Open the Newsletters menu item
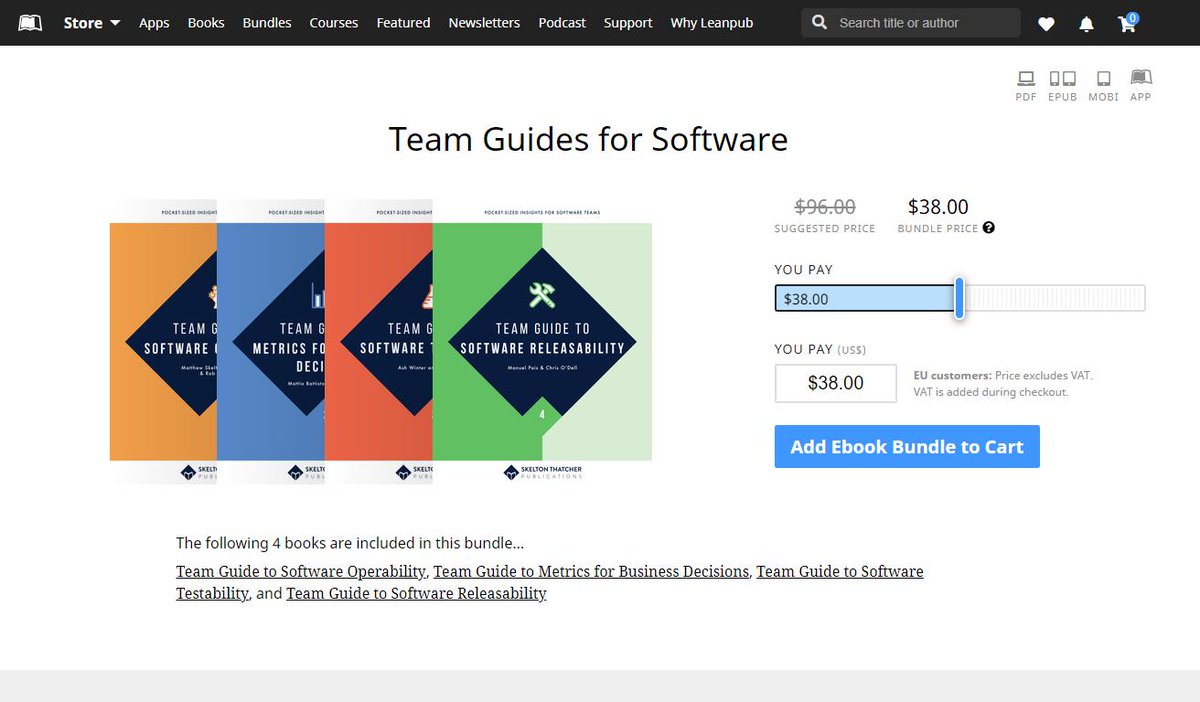The height and width of the screenshot is (702, 1200). coord(484,22)
